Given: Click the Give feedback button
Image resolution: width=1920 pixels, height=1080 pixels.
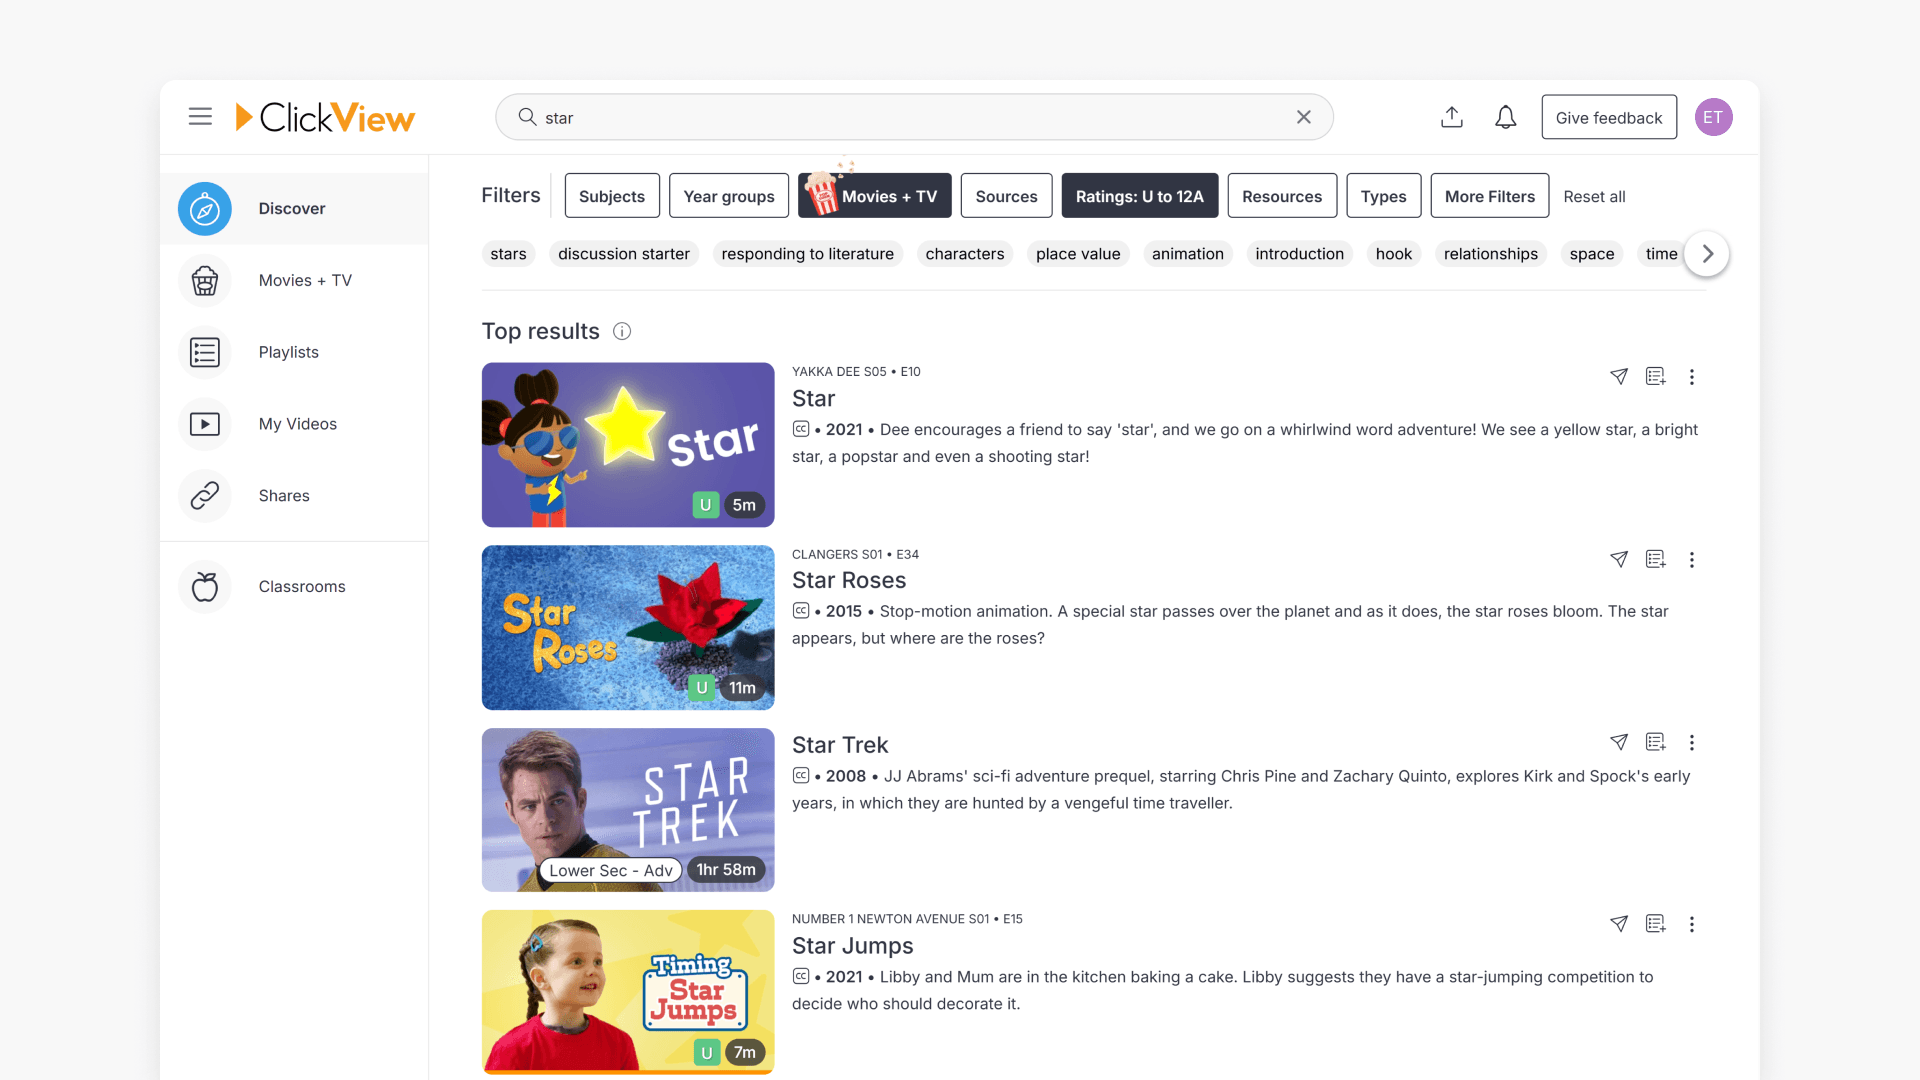Looking at the screenshot, I should (x=1609, y=117).
